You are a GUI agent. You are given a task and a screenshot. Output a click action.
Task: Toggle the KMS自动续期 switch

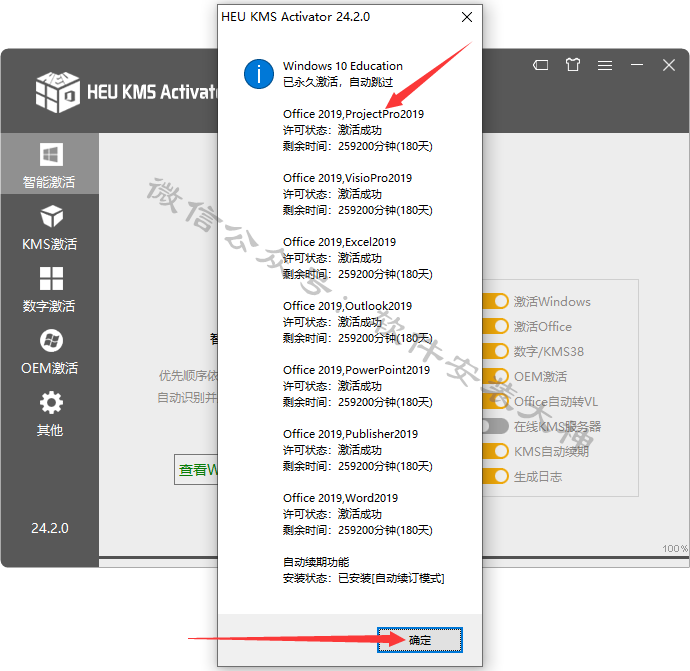click(x=496, y=451)
